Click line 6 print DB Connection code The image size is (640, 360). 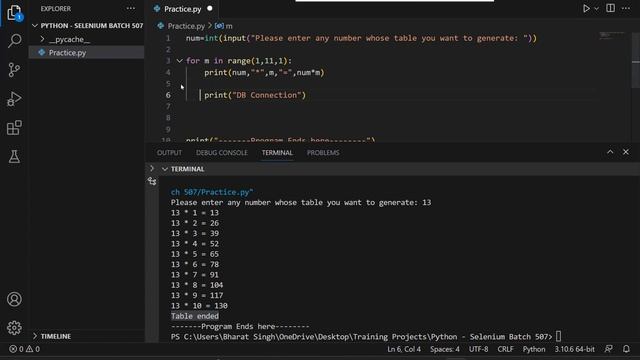[x=255, y=95]
